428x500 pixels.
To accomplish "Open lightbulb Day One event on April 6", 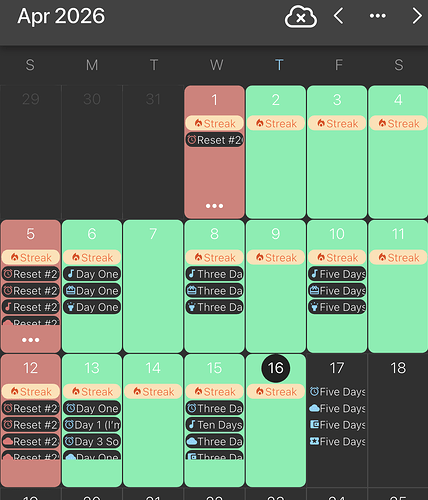I will pos(92,307).
